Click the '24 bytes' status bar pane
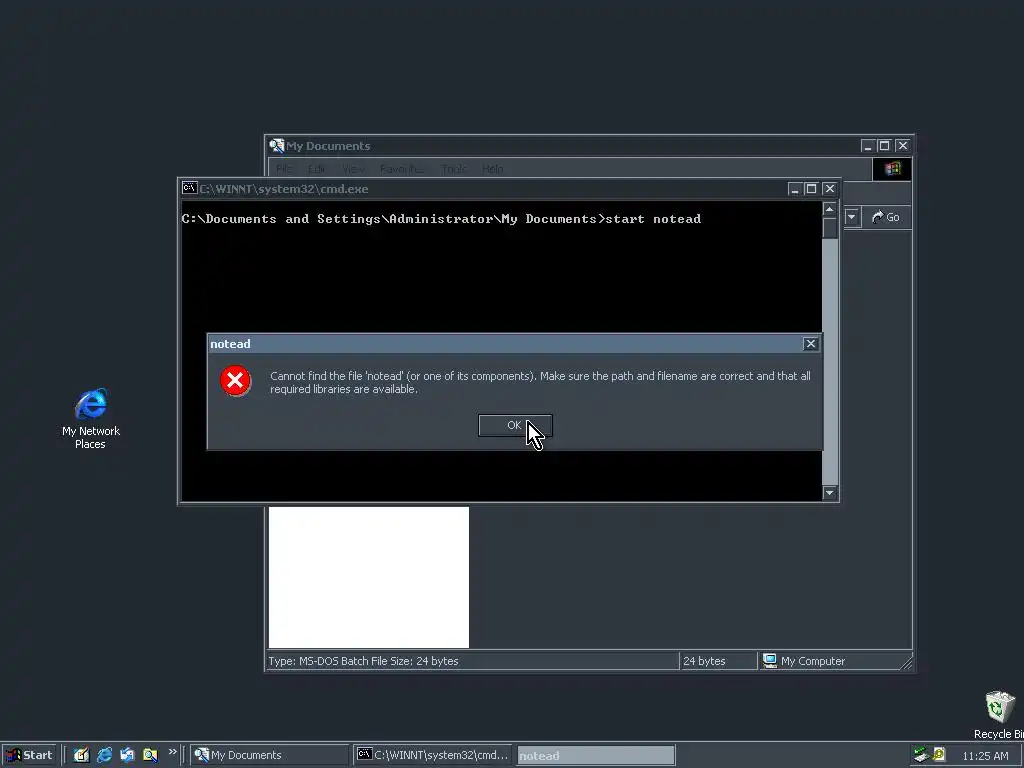 (x=718, y=661)
